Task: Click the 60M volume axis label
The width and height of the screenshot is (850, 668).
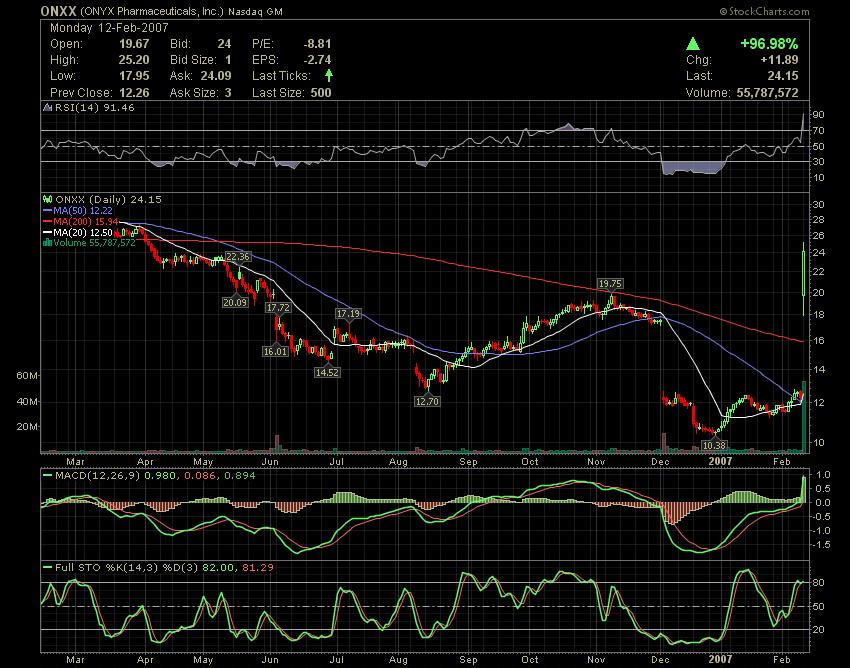Action: point(27,376)
